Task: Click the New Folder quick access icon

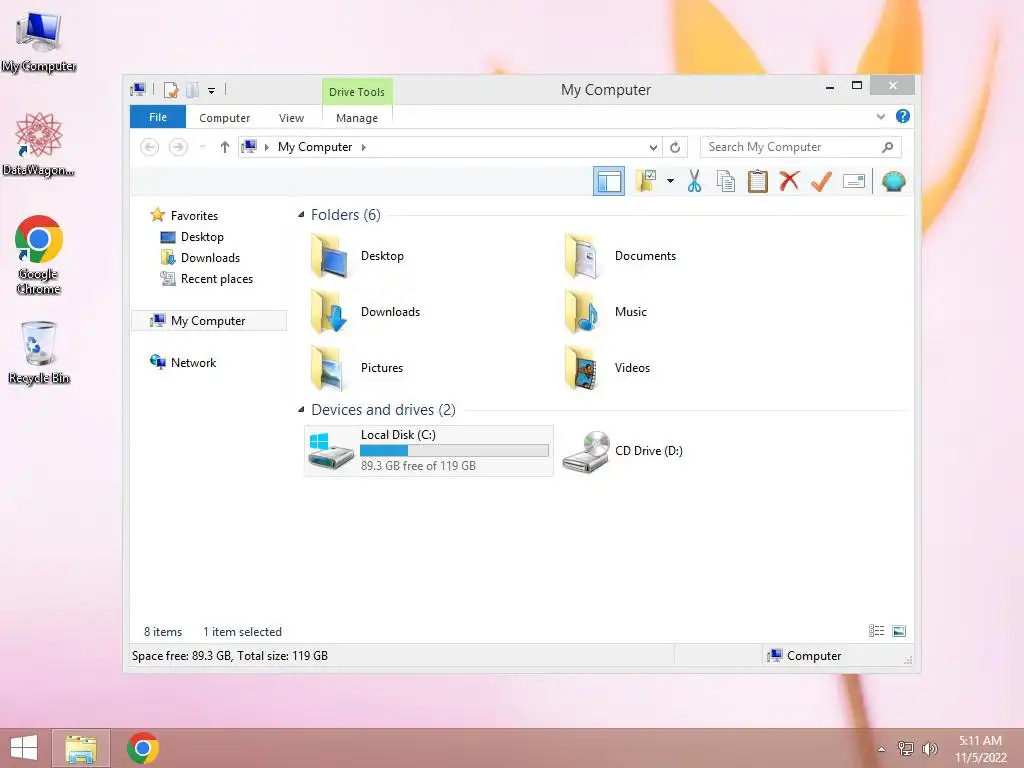Action: [x=192, y=90]
